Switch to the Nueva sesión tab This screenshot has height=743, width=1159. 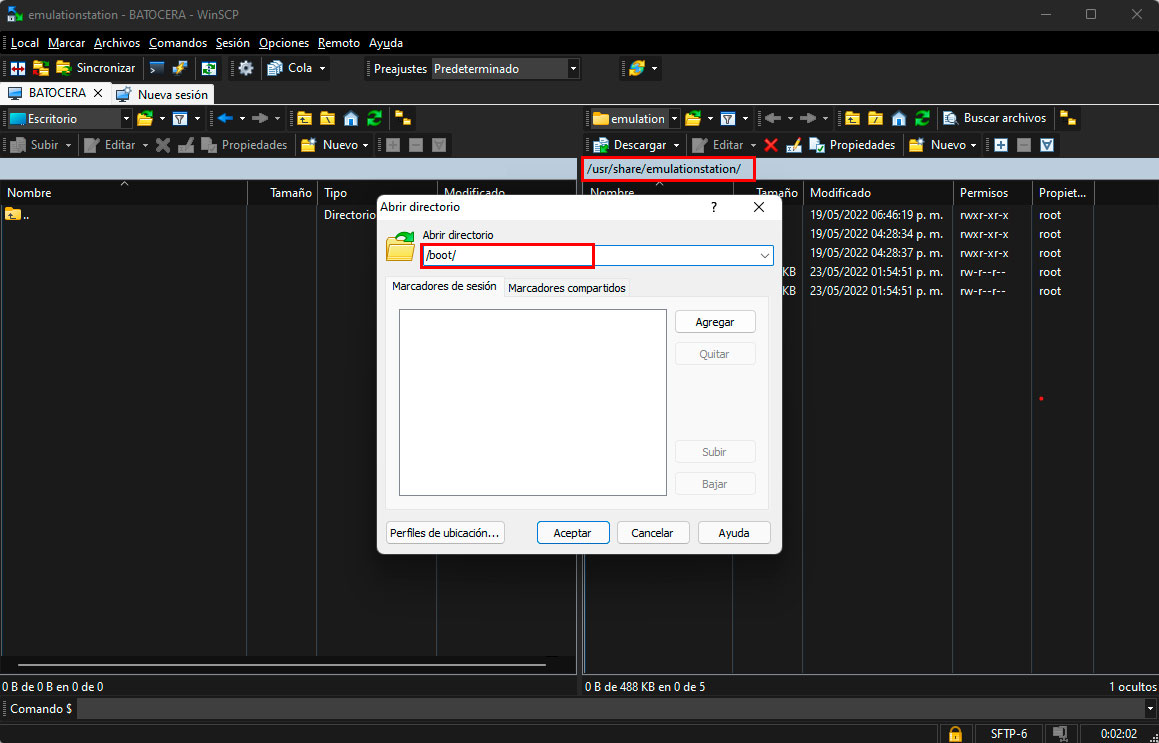click(x=164, y=94)
